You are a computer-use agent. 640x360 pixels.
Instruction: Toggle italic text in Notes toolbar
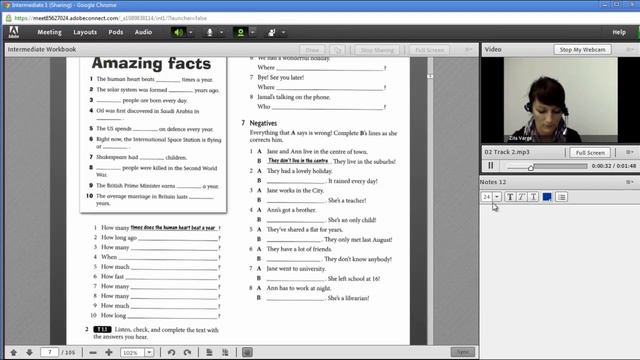pos(521,197)
